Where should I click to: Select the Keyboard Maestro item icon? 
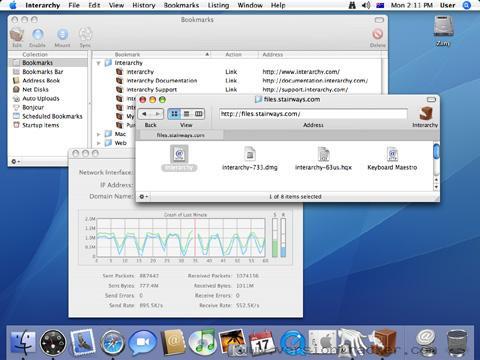392,154
